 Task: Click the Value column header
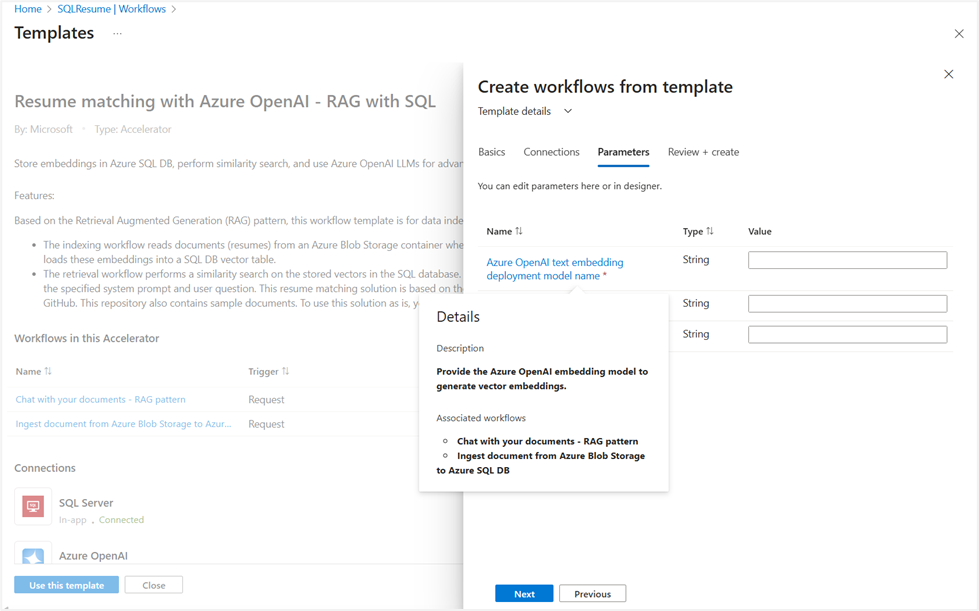point(760,231)
